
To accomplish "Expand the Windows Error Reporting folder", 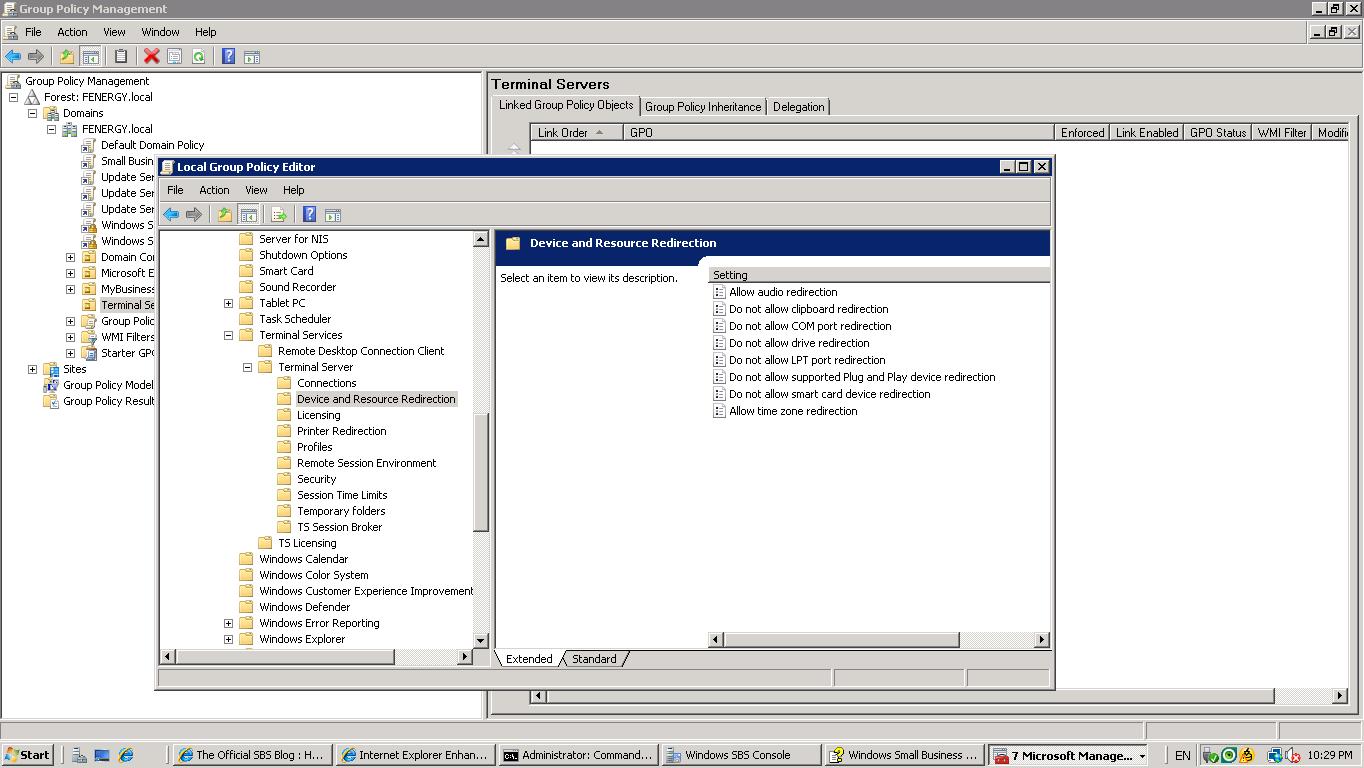I will (x=229, y=623).
